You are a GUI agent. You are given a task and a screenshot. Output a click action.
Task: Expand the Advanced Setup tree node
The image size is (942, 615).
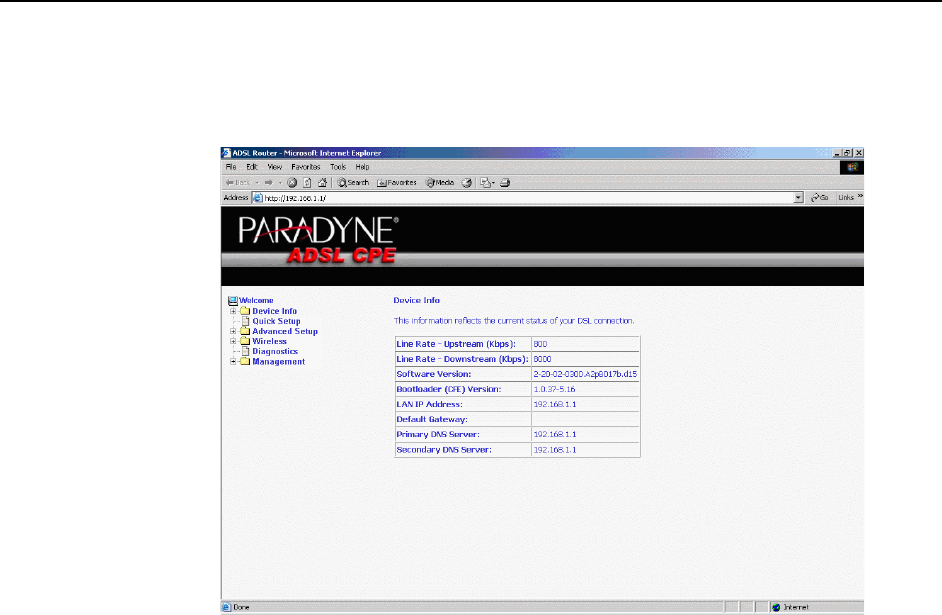[x=233, y=331]
